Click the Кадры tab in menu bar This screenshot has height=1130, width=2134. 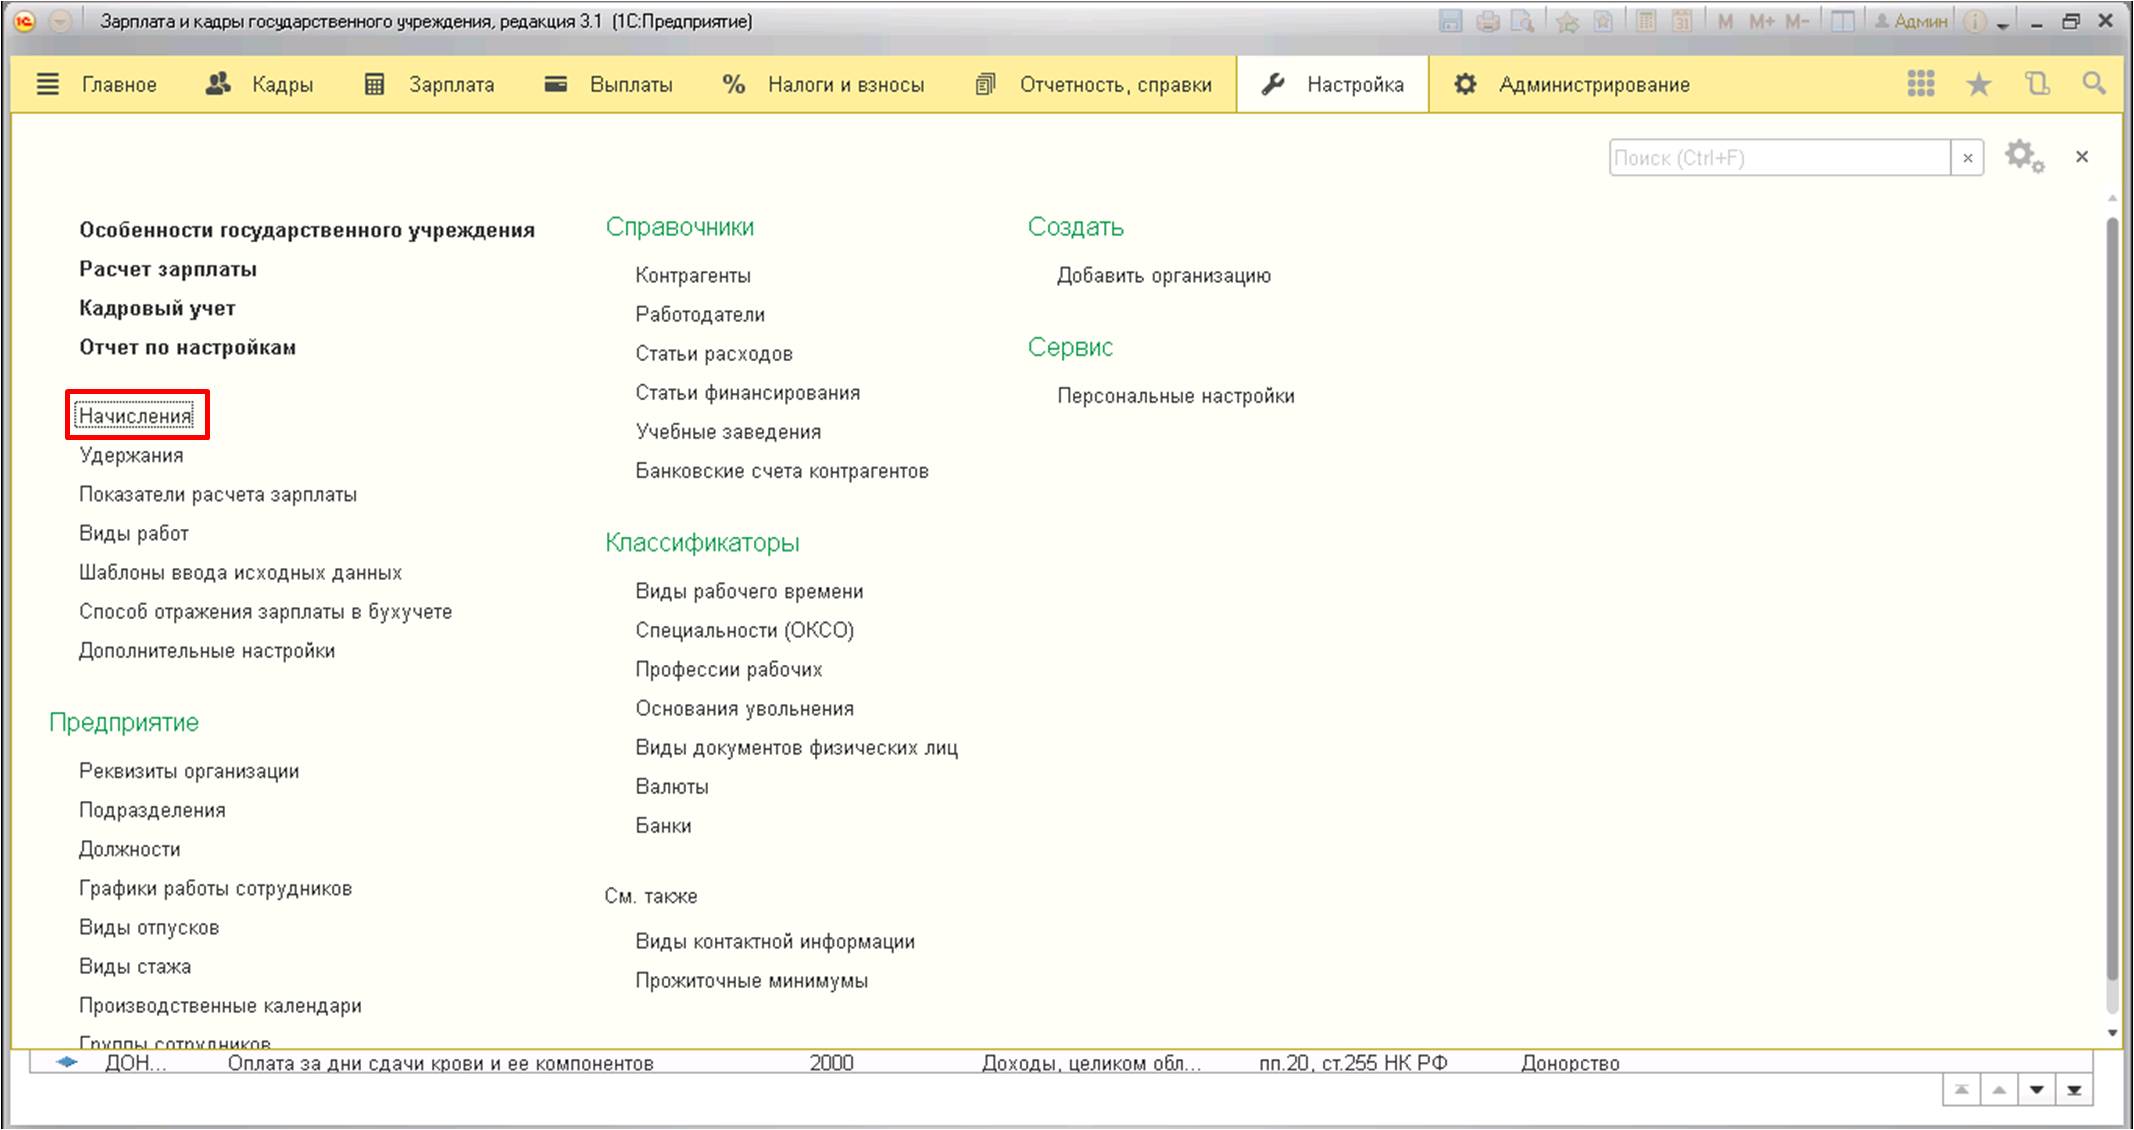pyautogui.click(x=278, y=85)
